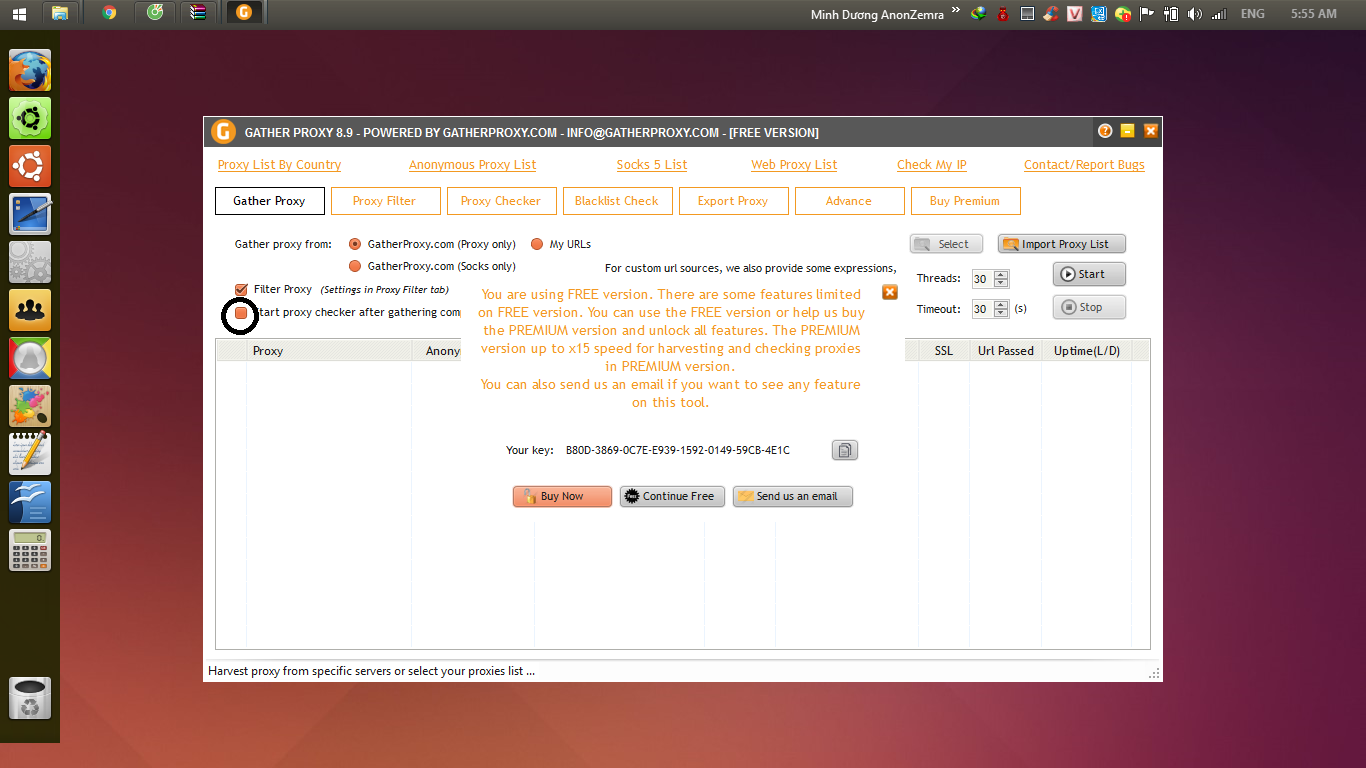
Task: Click the volume speaker tray icon
Action: click(1195, 14)
